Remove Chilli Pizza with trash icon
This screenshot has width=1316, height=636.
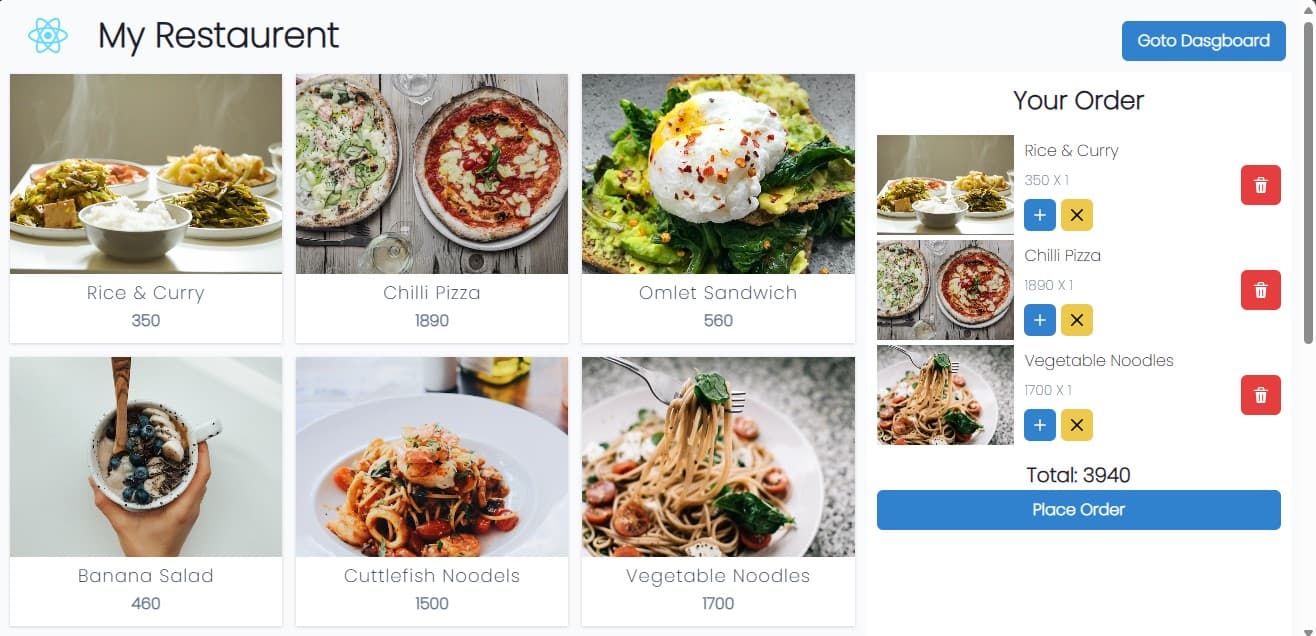(x=1260, y=290)
